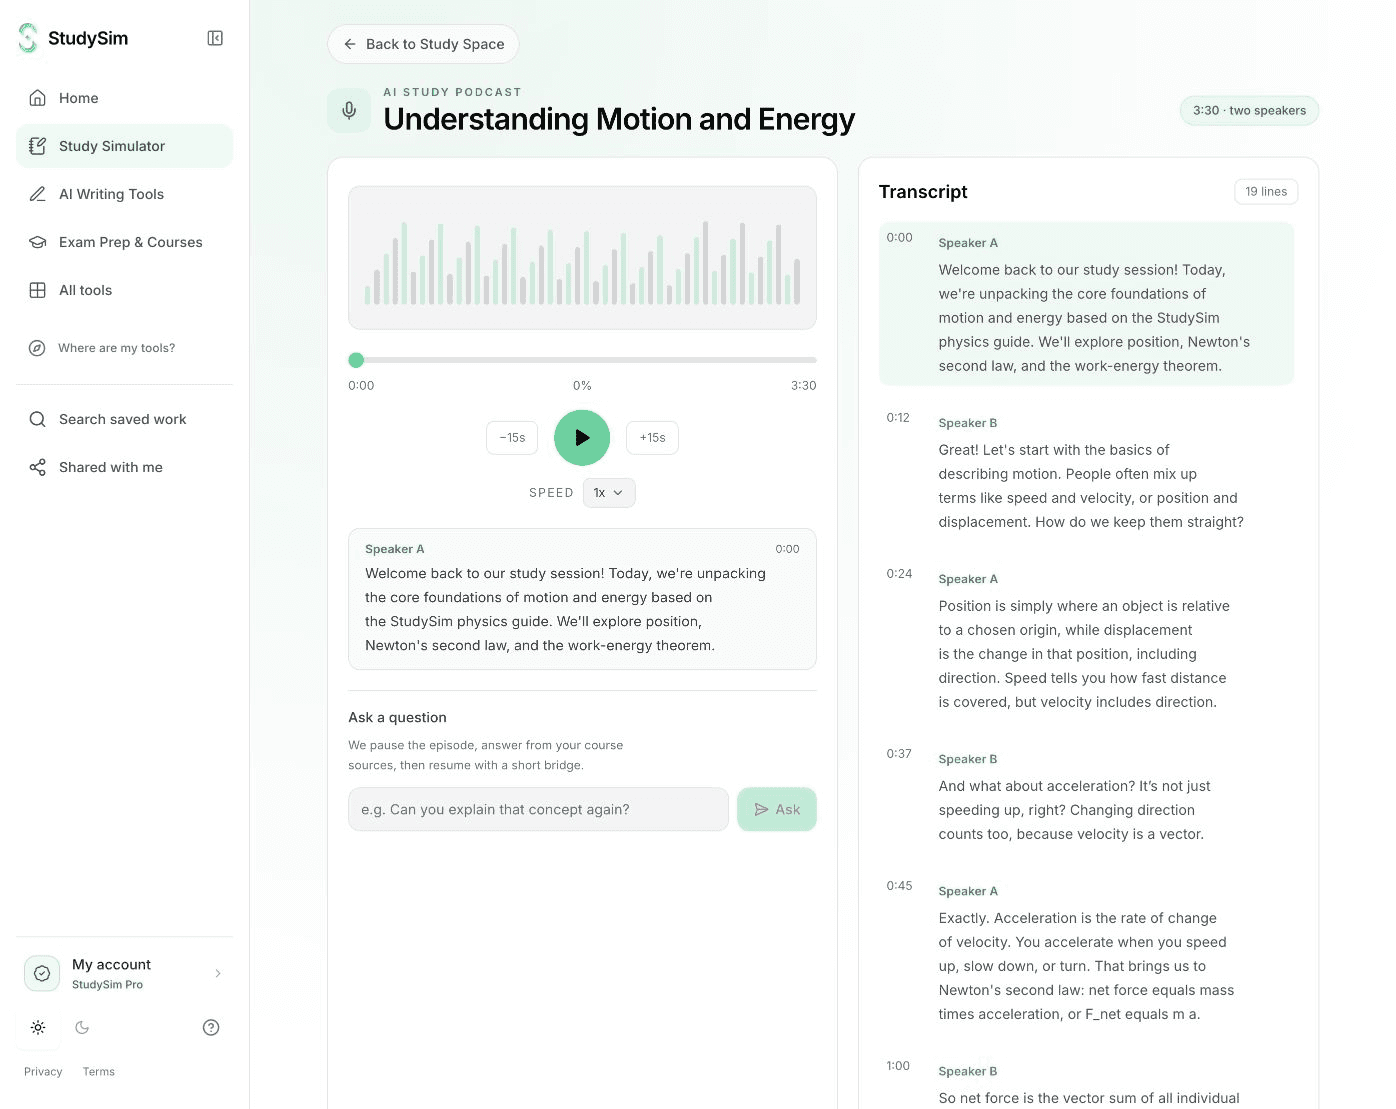Open help via question mark icon
The width and height of the screenshot is (1396, 1109).
click(211, 1027)
